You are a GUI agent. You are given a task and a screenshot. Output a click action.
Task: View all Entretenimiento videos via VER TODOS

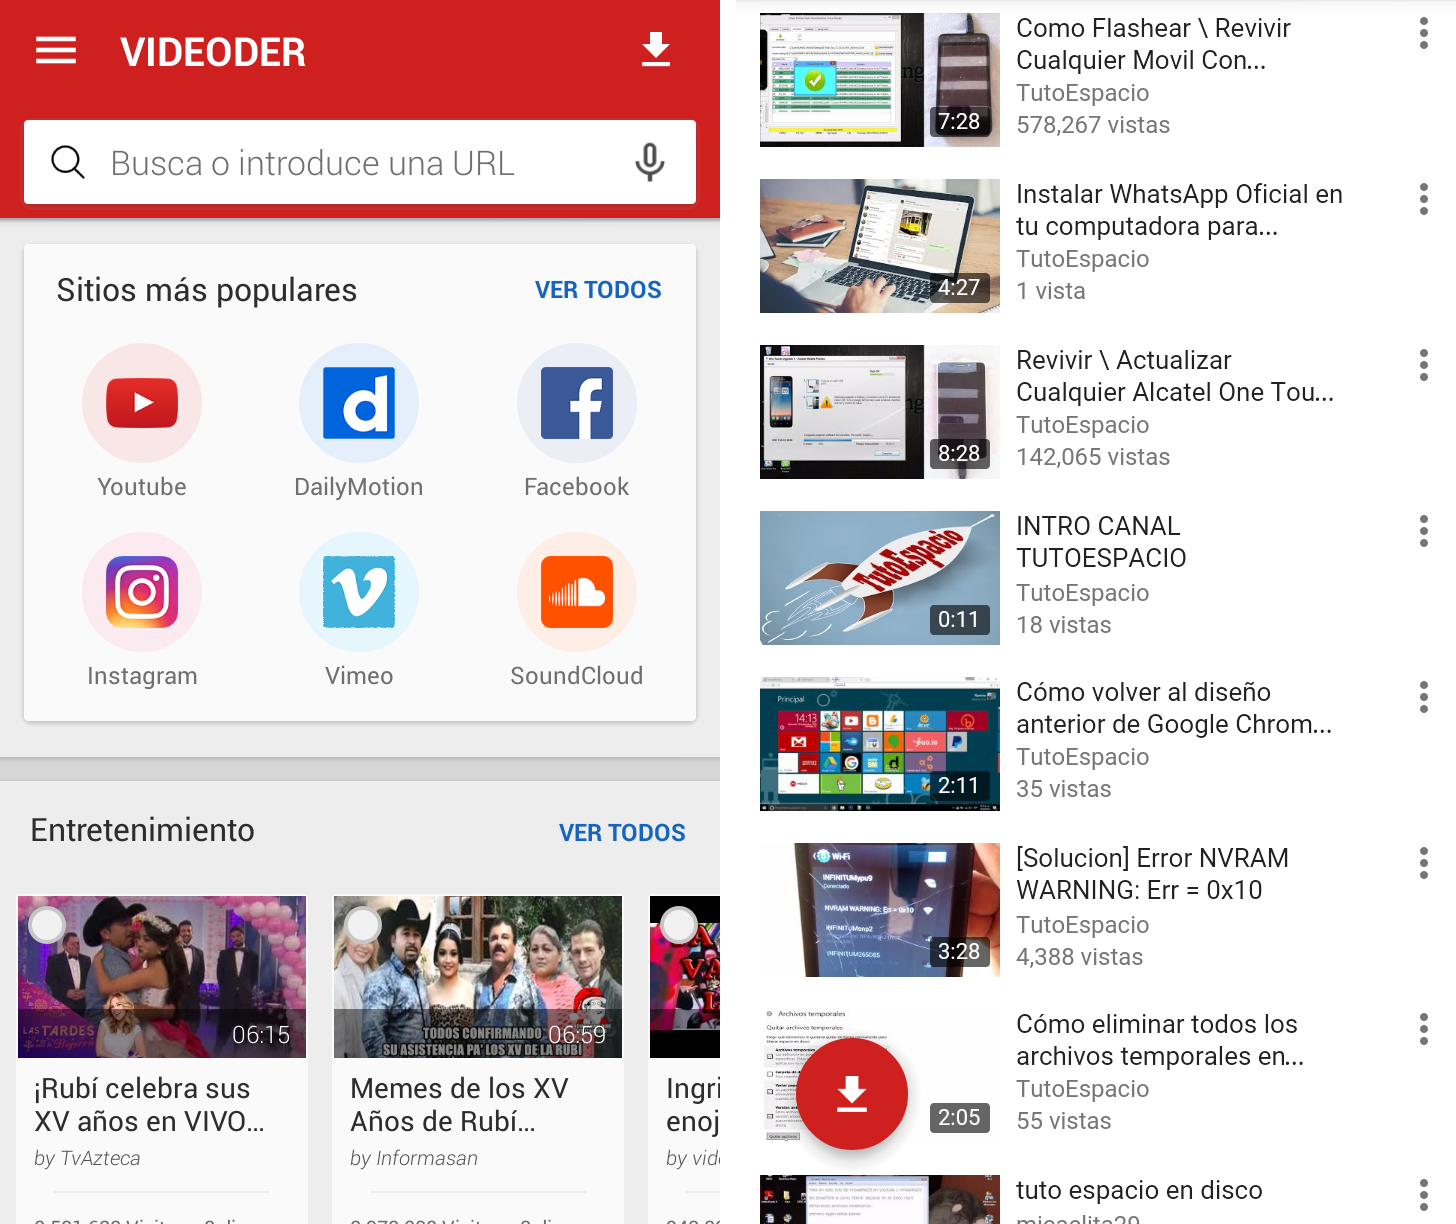pyautogui.click(x=622, y=833)
